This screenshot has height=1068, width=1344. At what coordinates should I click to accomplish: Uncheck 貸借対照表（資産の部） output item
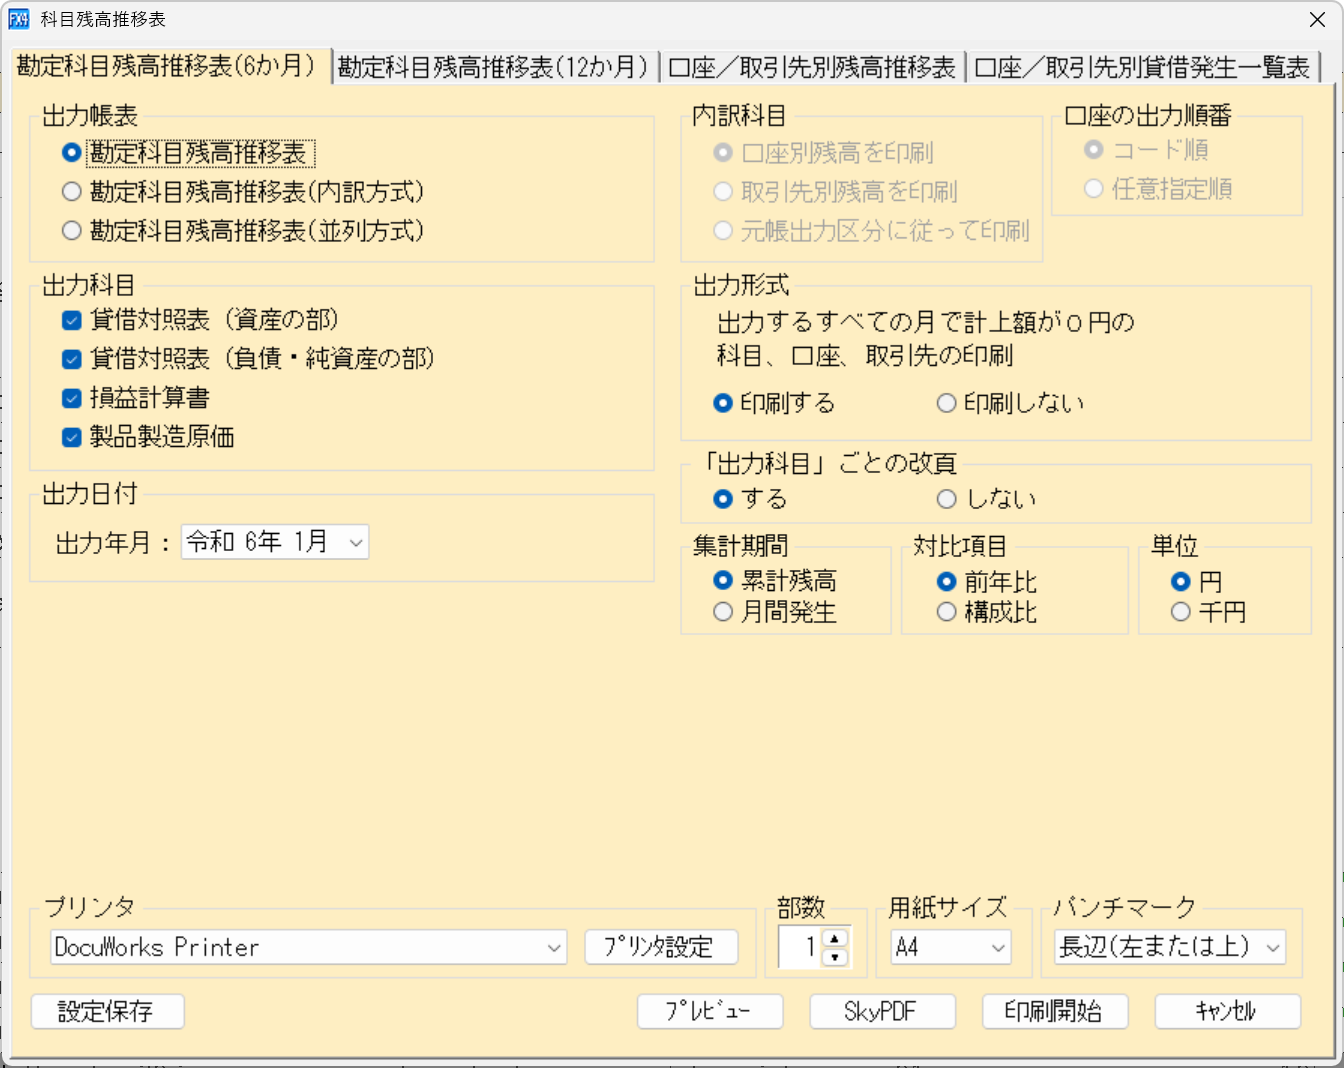point(71,321)
